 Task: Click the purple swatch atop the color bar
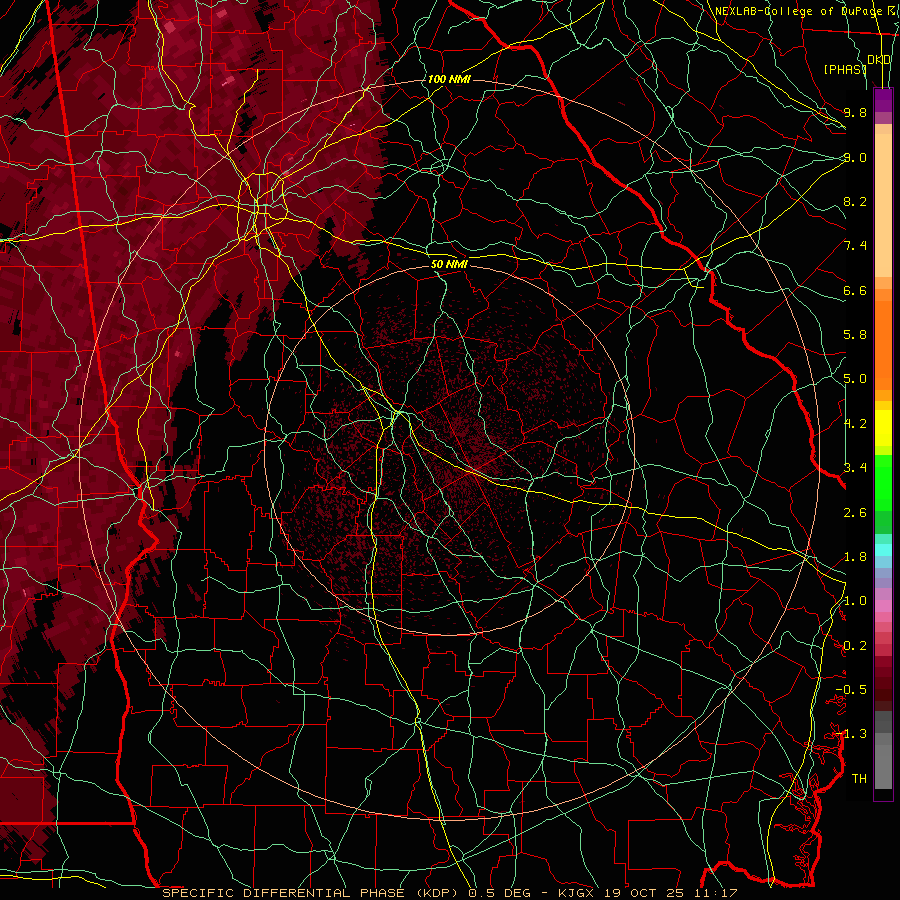pyautogui.click(x=883, y=100)
